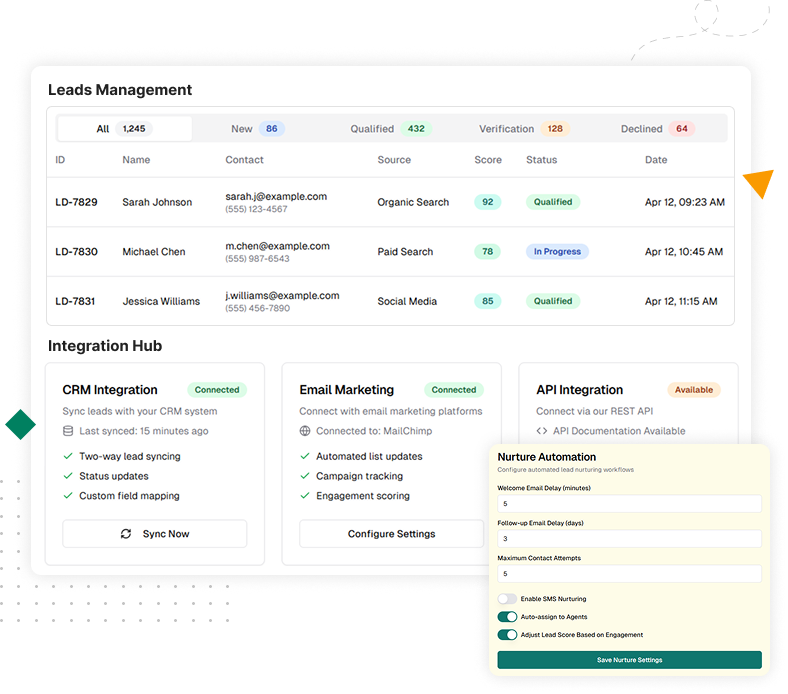Click checkmark beside Status updates
788x694 pixels.
tap(68, 477)
